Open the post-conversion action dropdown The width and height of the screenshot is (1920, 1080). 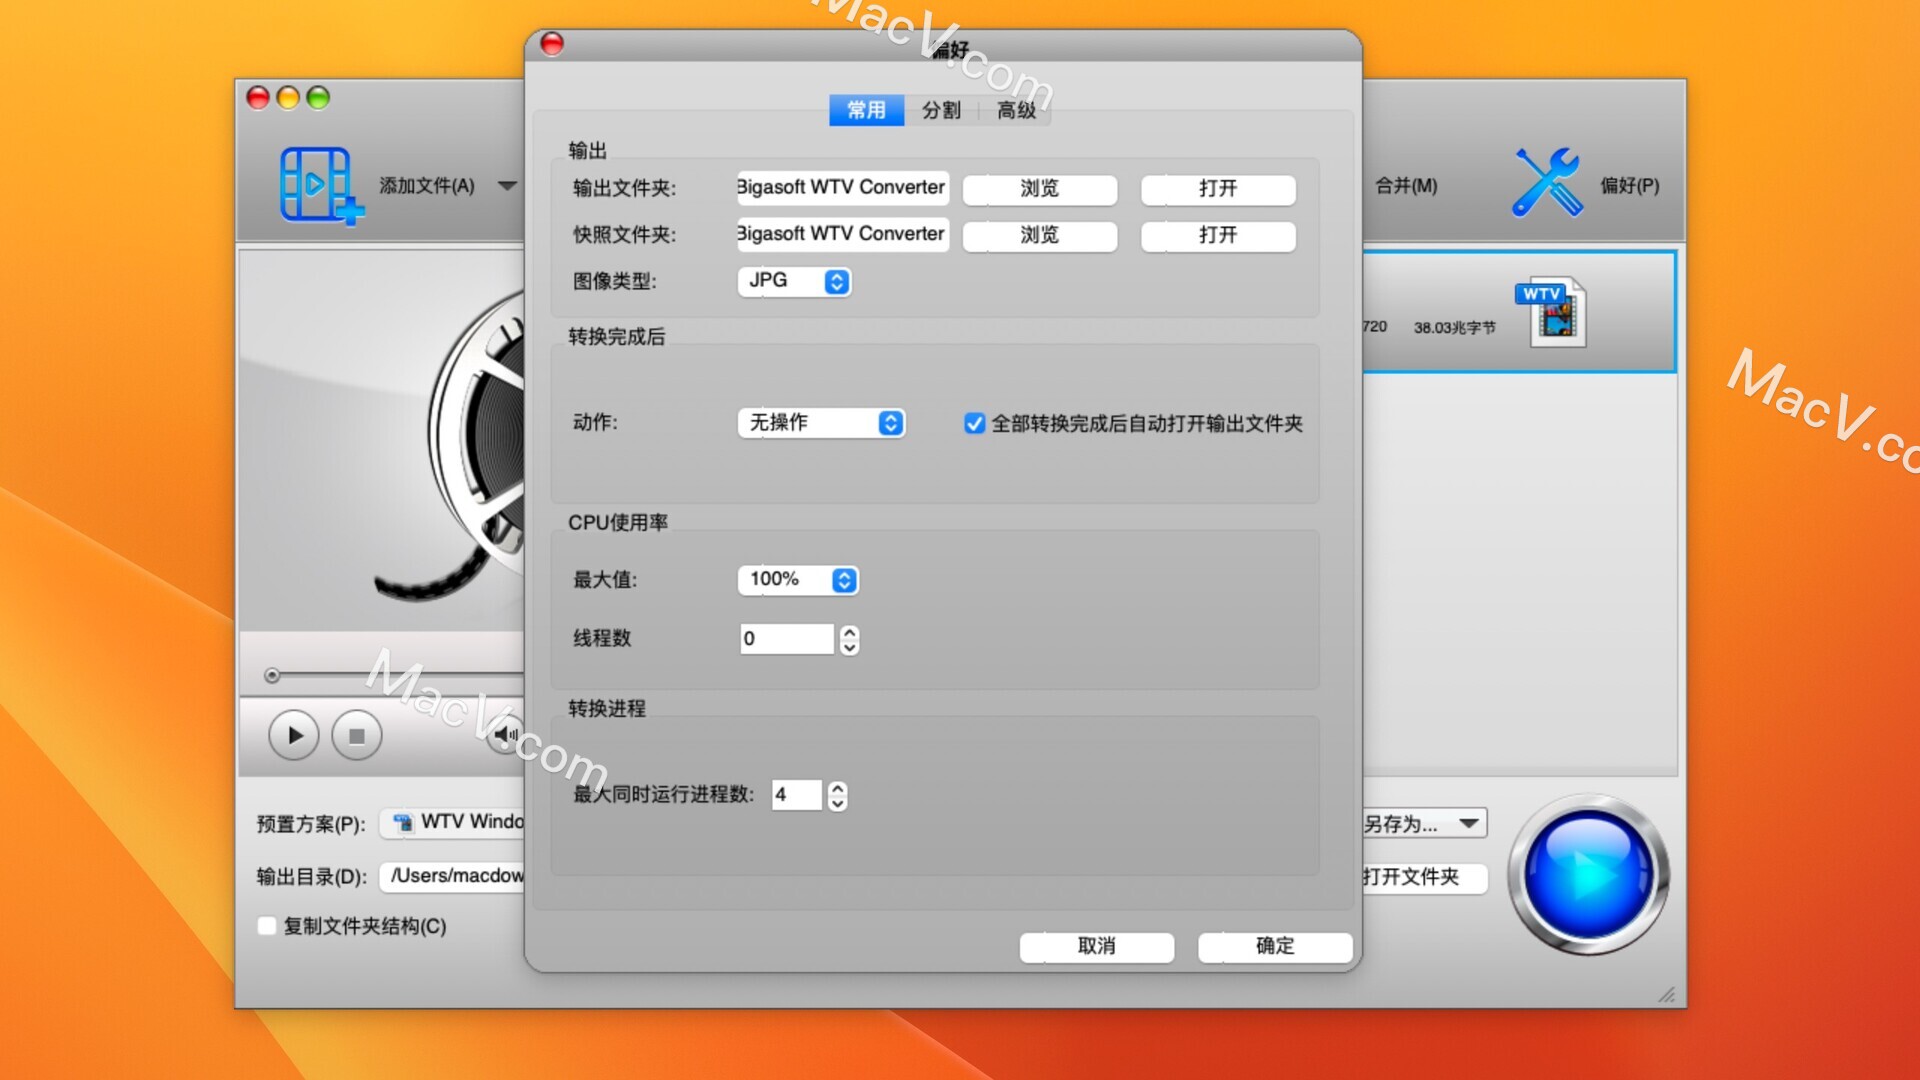[x=821, y=423]
